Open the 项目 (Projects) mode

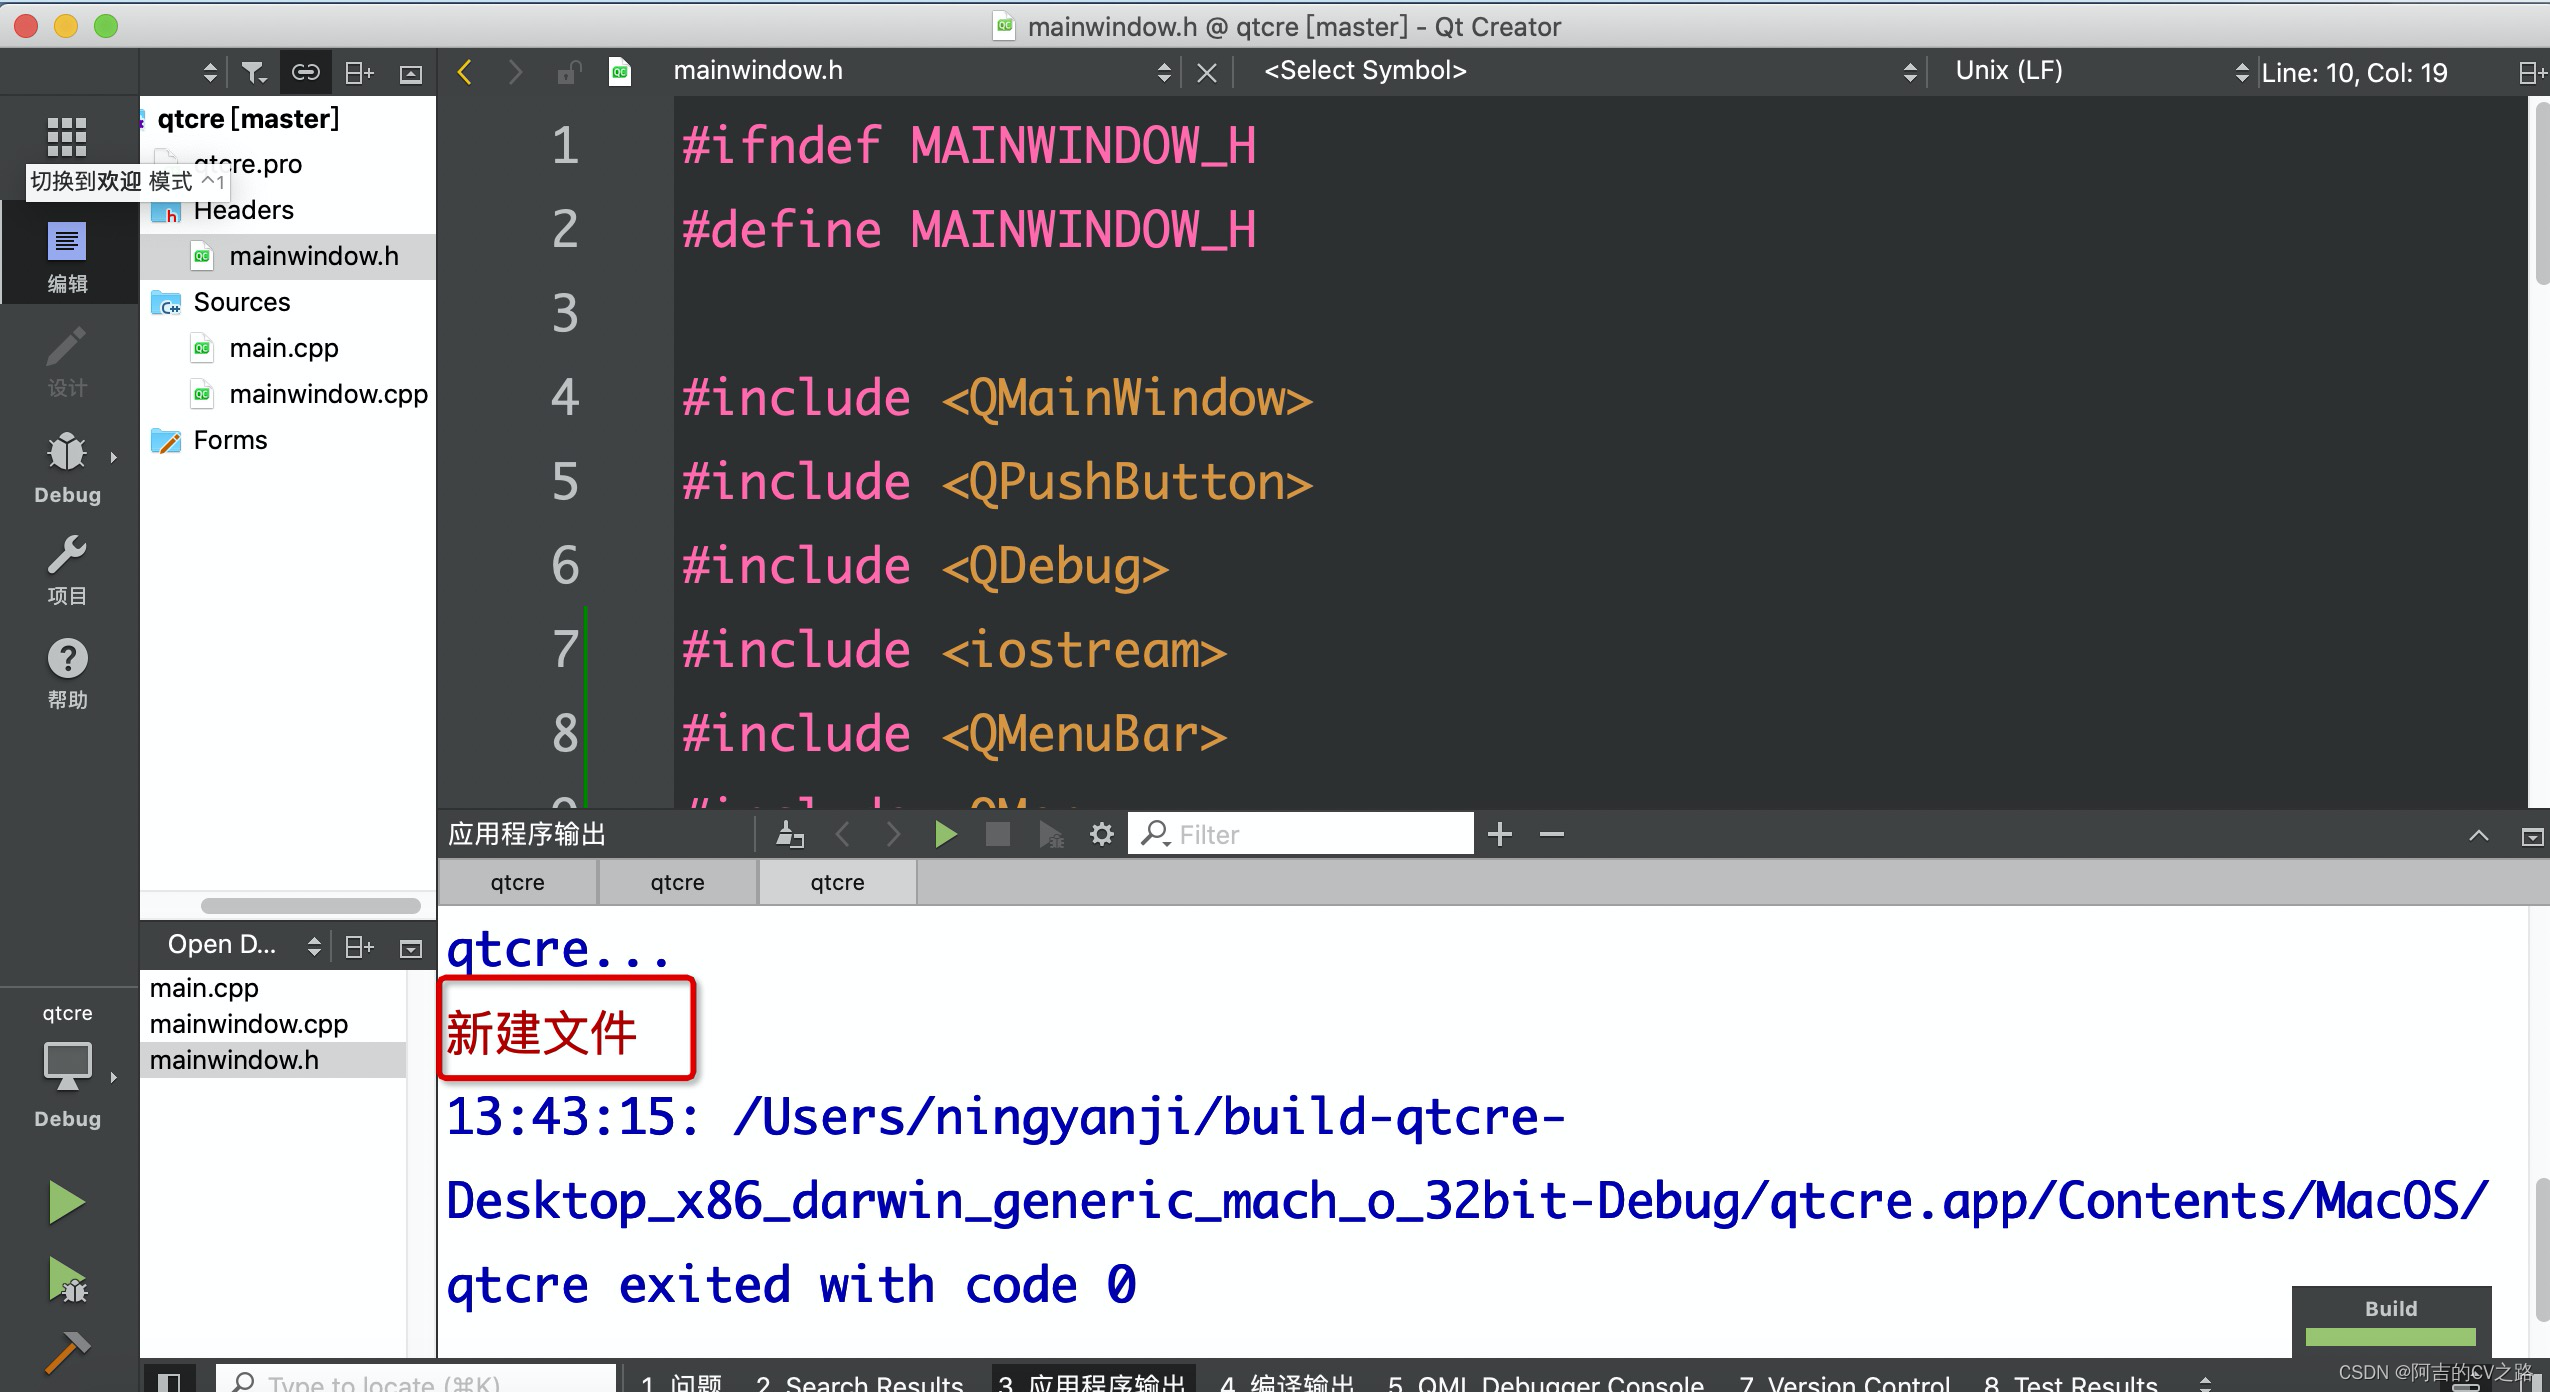click(67, 570)
